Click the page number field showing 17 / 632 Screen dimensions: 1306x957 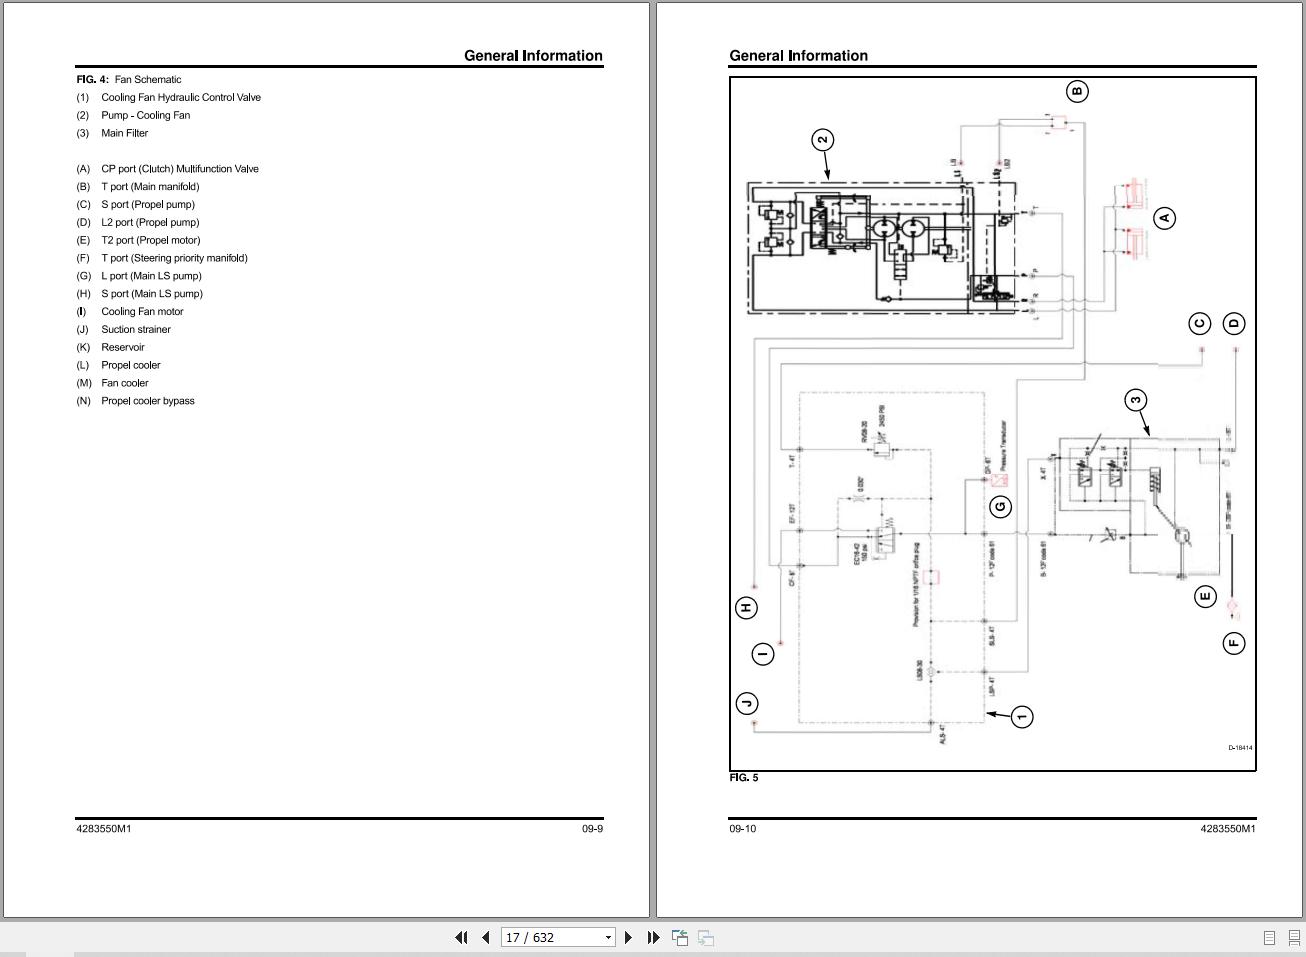click(x=550, y=937)
